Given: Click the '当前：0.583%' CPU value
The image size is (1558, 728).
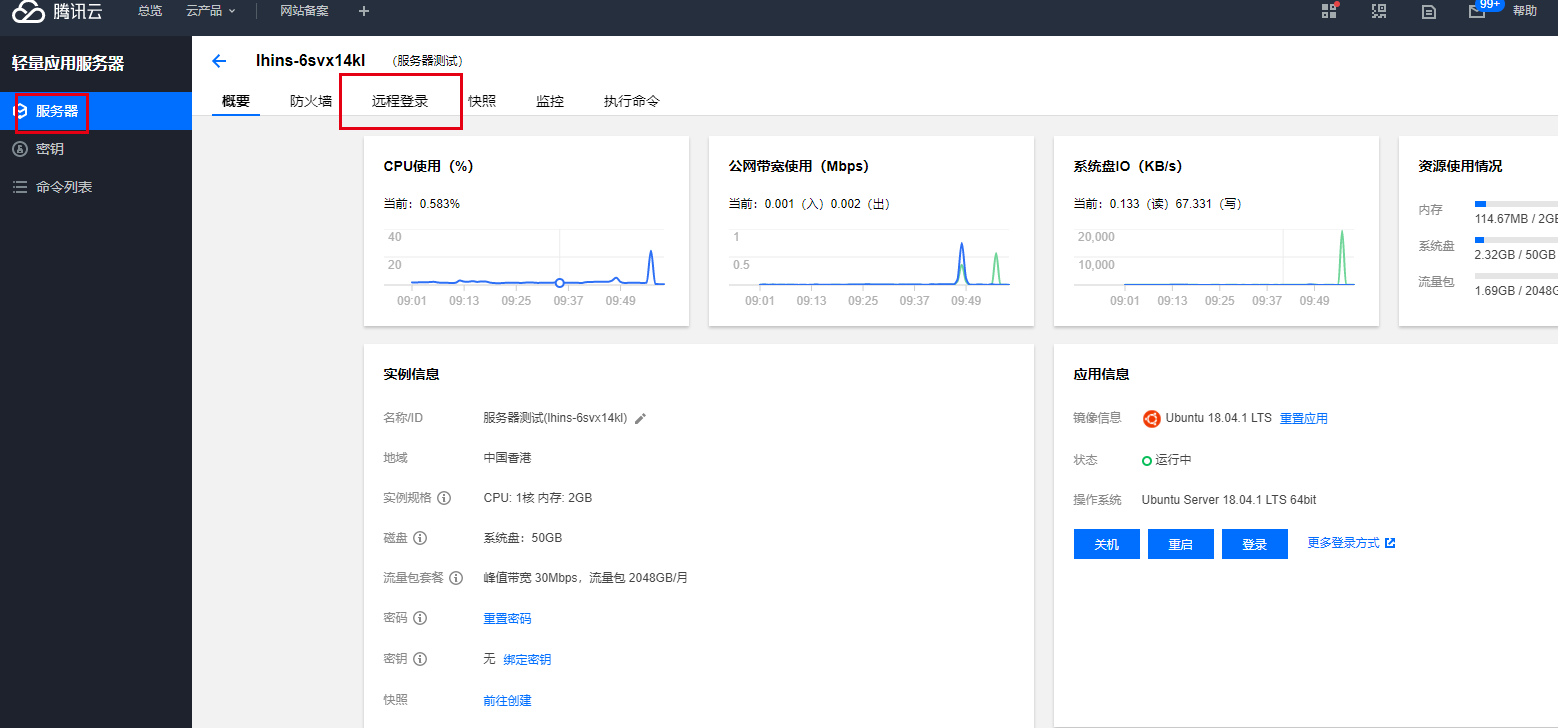Looking at the screenshot, I should [x=422, y=204].
